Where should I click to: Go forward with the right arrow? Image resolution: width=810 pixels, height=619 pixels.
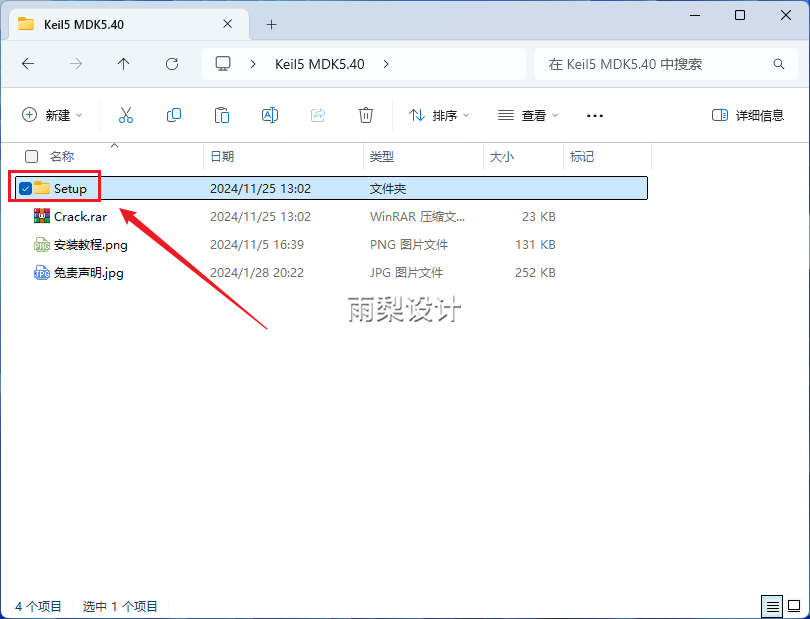76,64
